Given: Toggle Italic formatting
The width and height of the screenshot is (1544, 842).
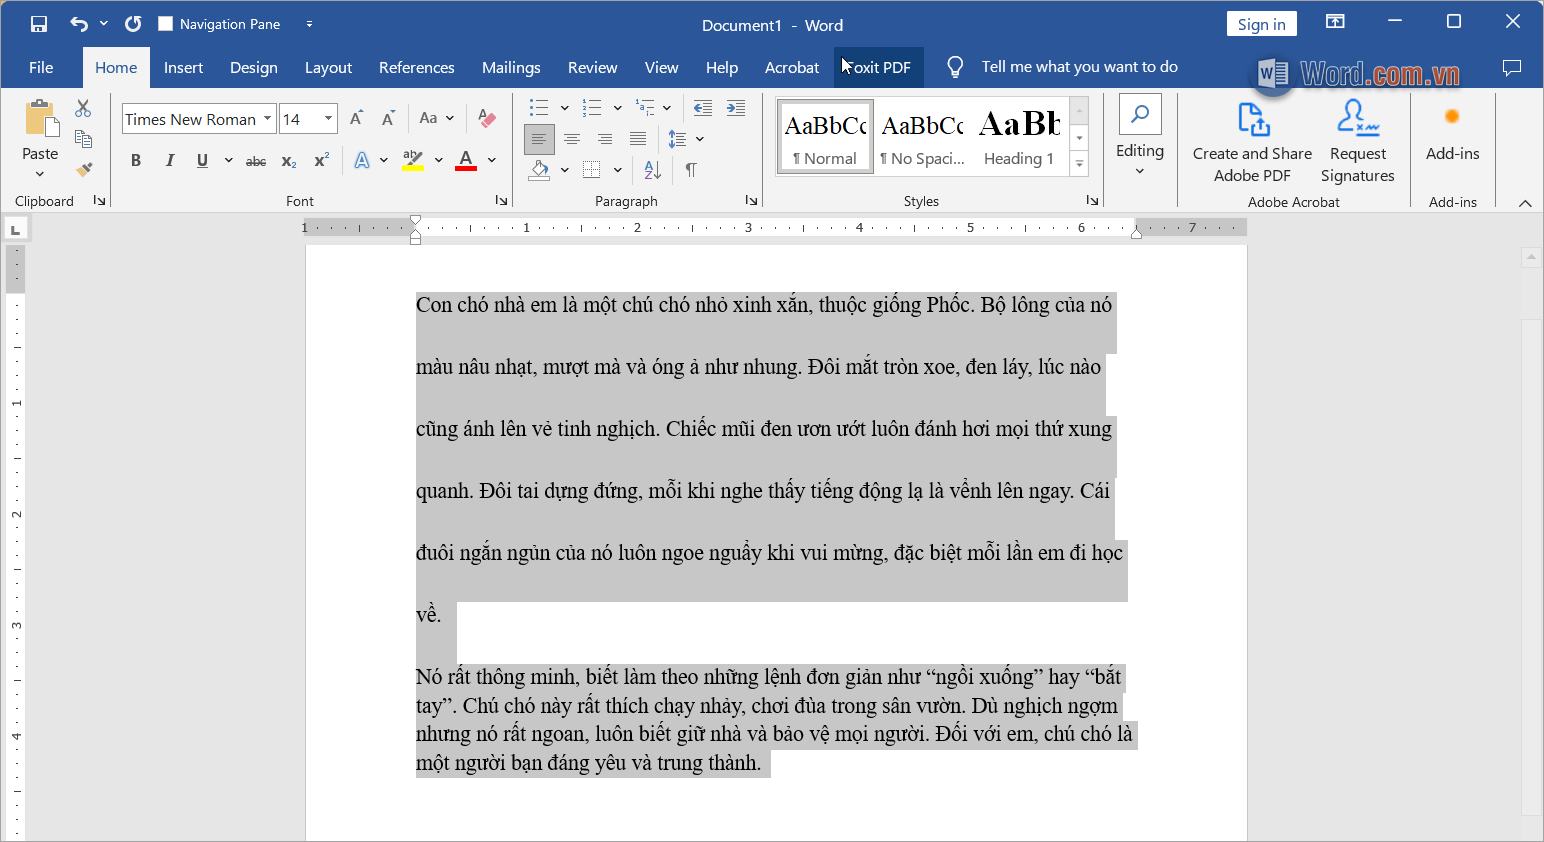Looking at the screenshot, I should [x=169, y=160].
